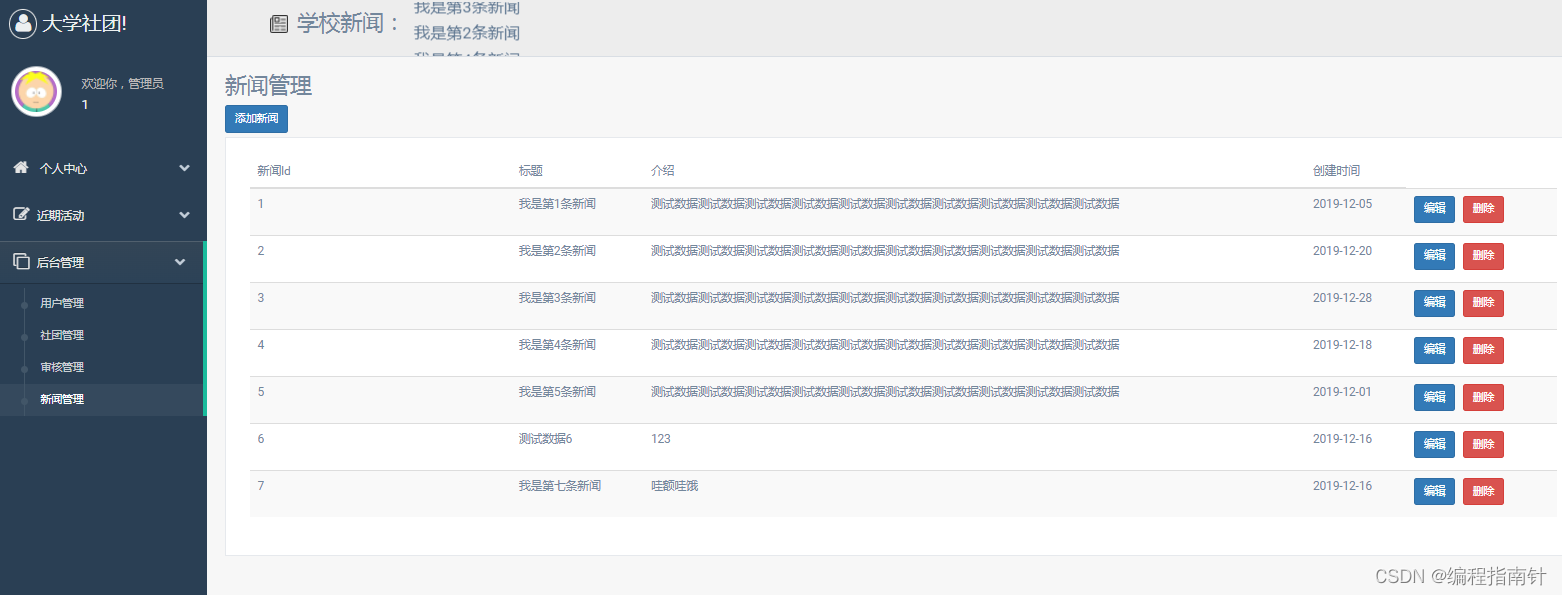Image resolution: width=1562 pixels, height=595 pixels.
Task: Delete news row 我是第4条新闻
Action: [1483, 350]
